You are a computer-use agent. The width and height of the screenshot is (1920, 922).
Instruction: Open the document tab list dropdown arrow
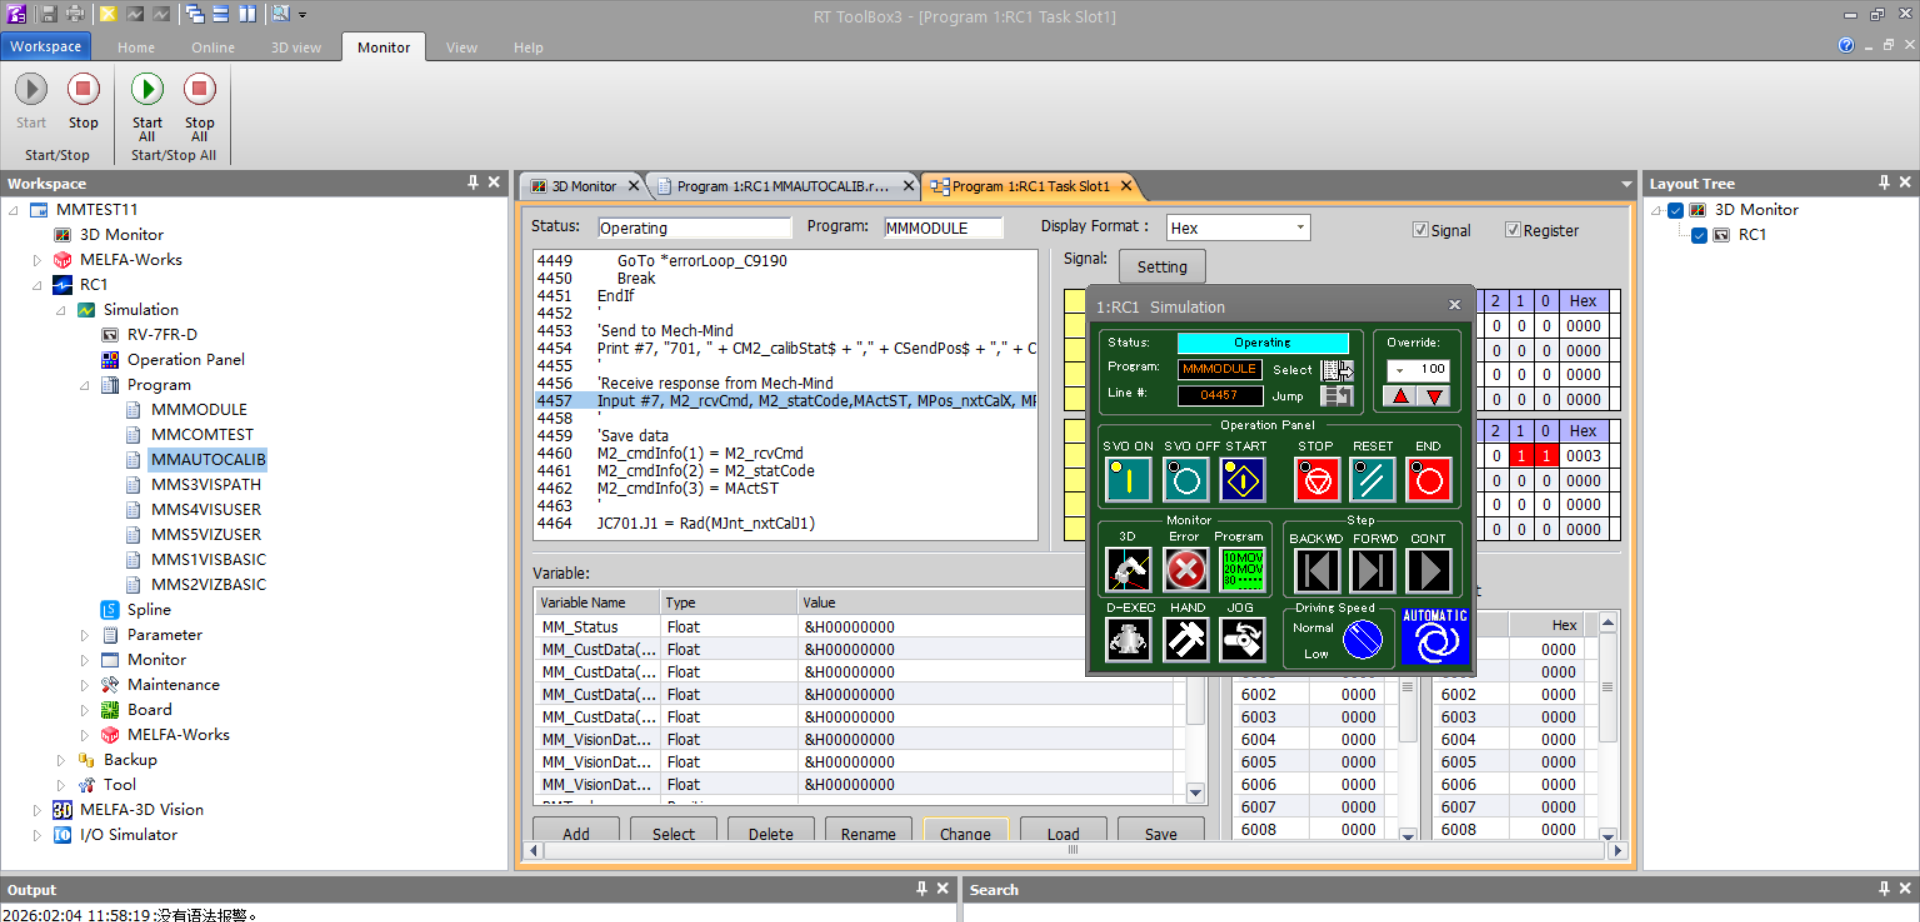(1626, 185)
